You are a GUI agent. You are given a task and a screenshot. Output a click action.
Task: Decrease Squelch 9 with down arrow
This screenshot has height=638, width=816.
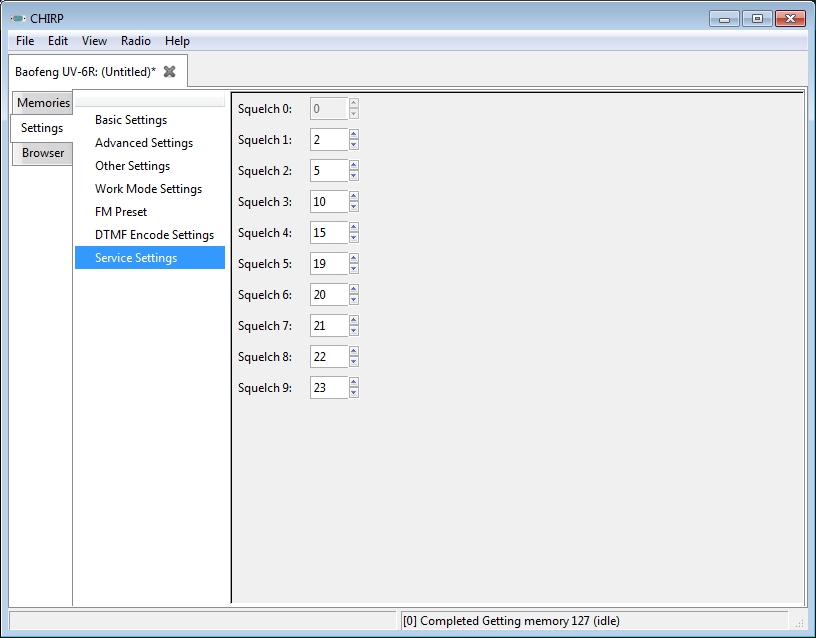354,393
